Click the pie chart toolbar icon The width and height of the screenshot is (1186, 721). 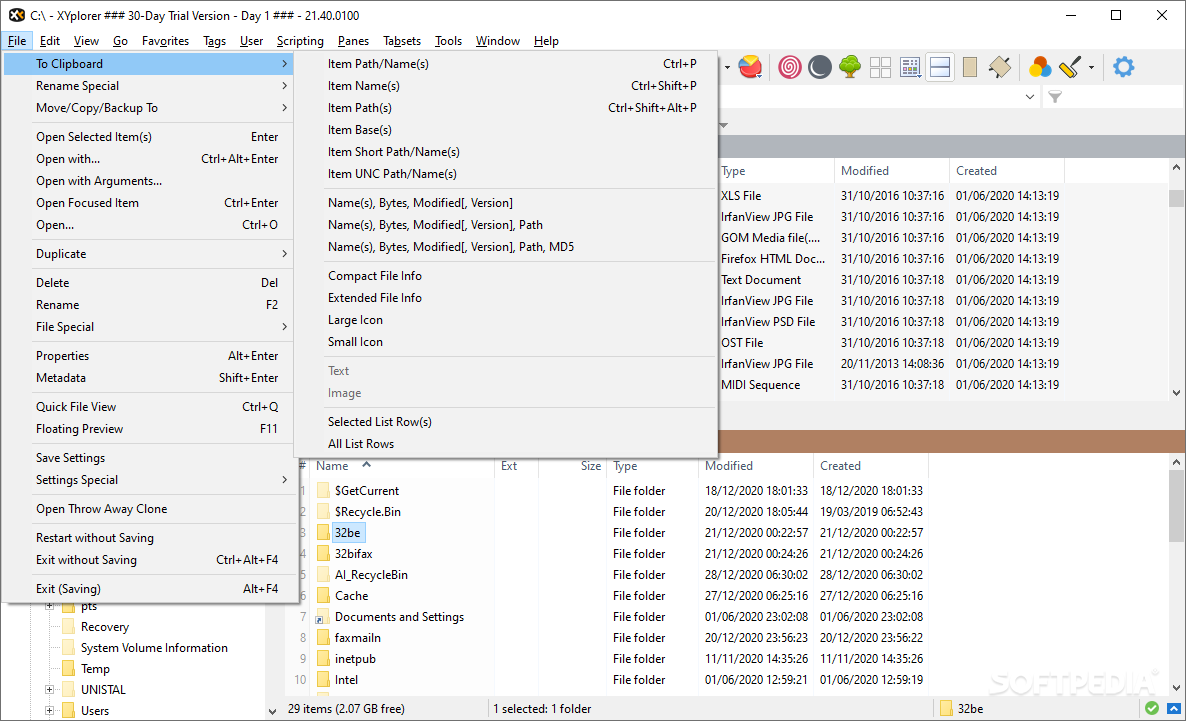click(x=750, y=67)
